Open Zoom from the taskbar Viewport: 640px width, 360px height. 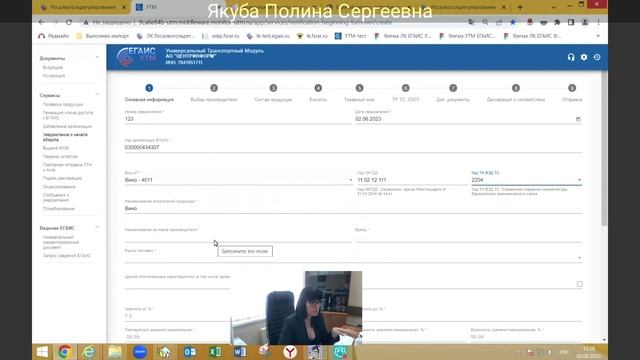tap(140, 352)
